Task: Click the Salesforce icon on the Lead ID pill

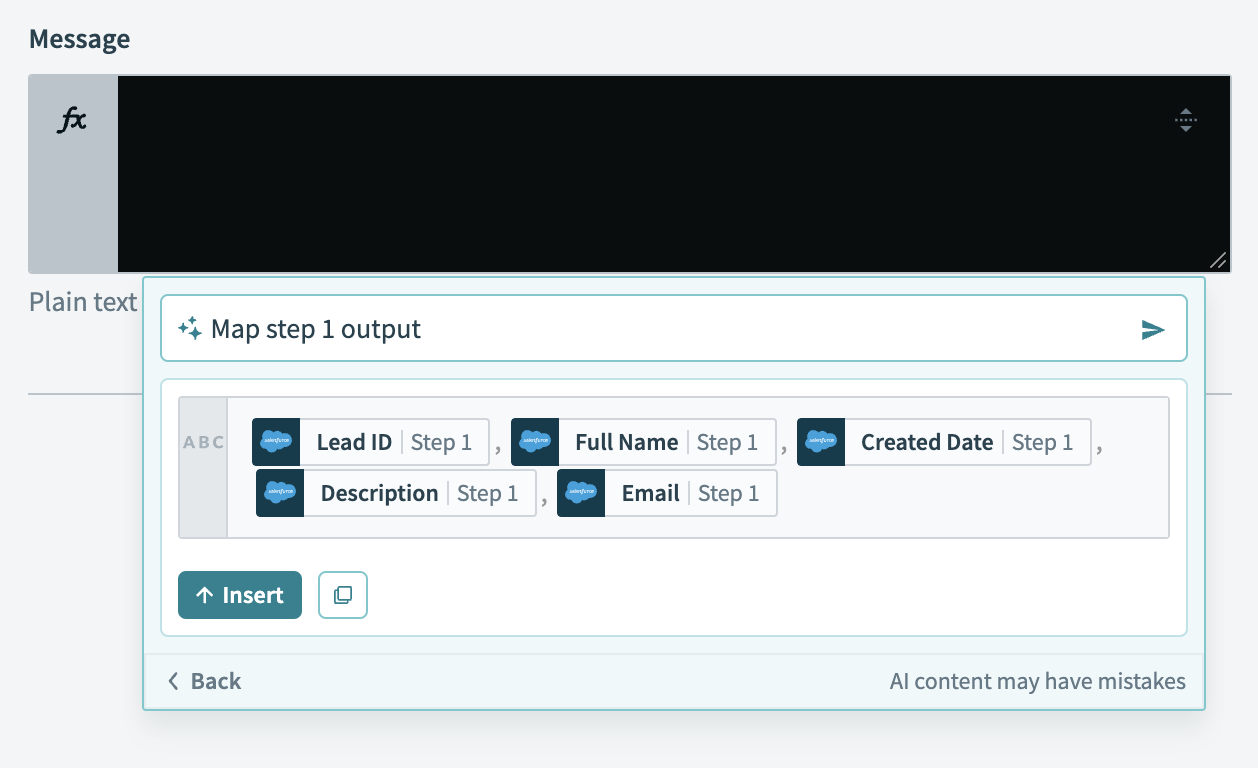Action: 276,442
